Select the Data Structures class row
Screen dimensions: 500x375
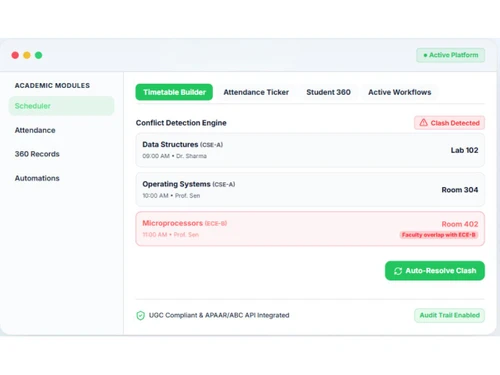click(310, 150)
